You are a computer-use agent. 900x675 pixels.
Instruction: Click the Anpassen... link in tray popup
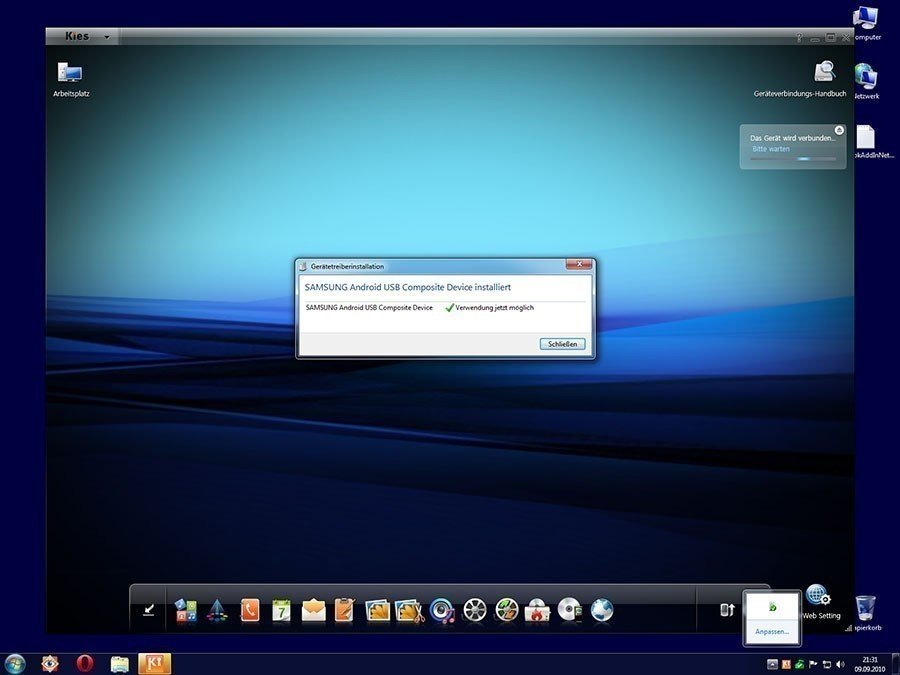[x=772, y=631]
